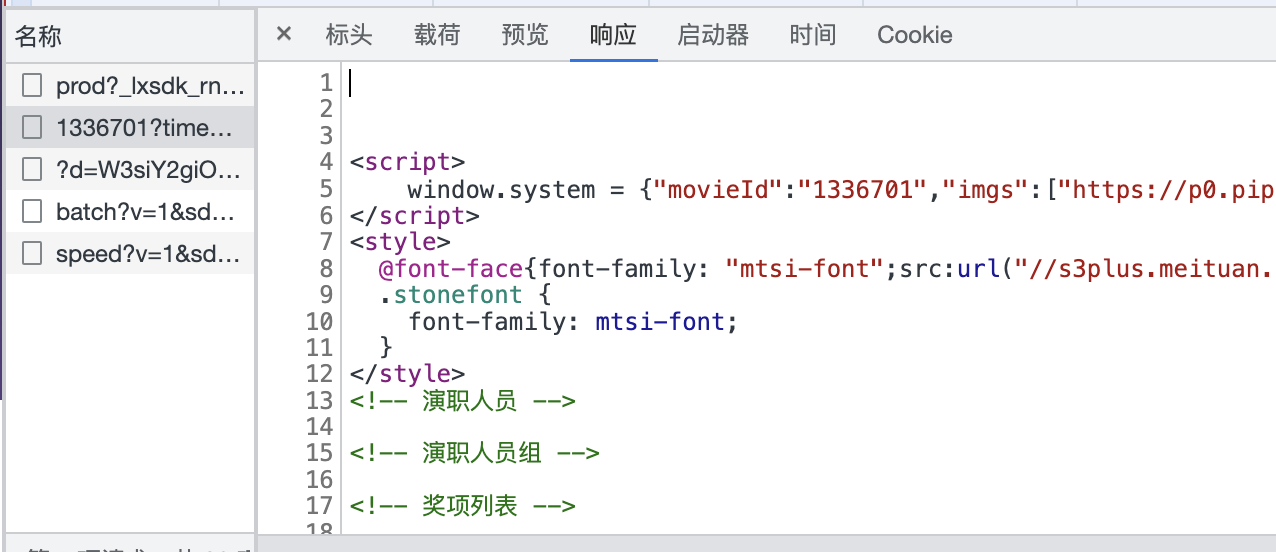Click the 奖项列表 comment on line 17
This screenshot has height=552, width=1276.
(x=463, y=506)
